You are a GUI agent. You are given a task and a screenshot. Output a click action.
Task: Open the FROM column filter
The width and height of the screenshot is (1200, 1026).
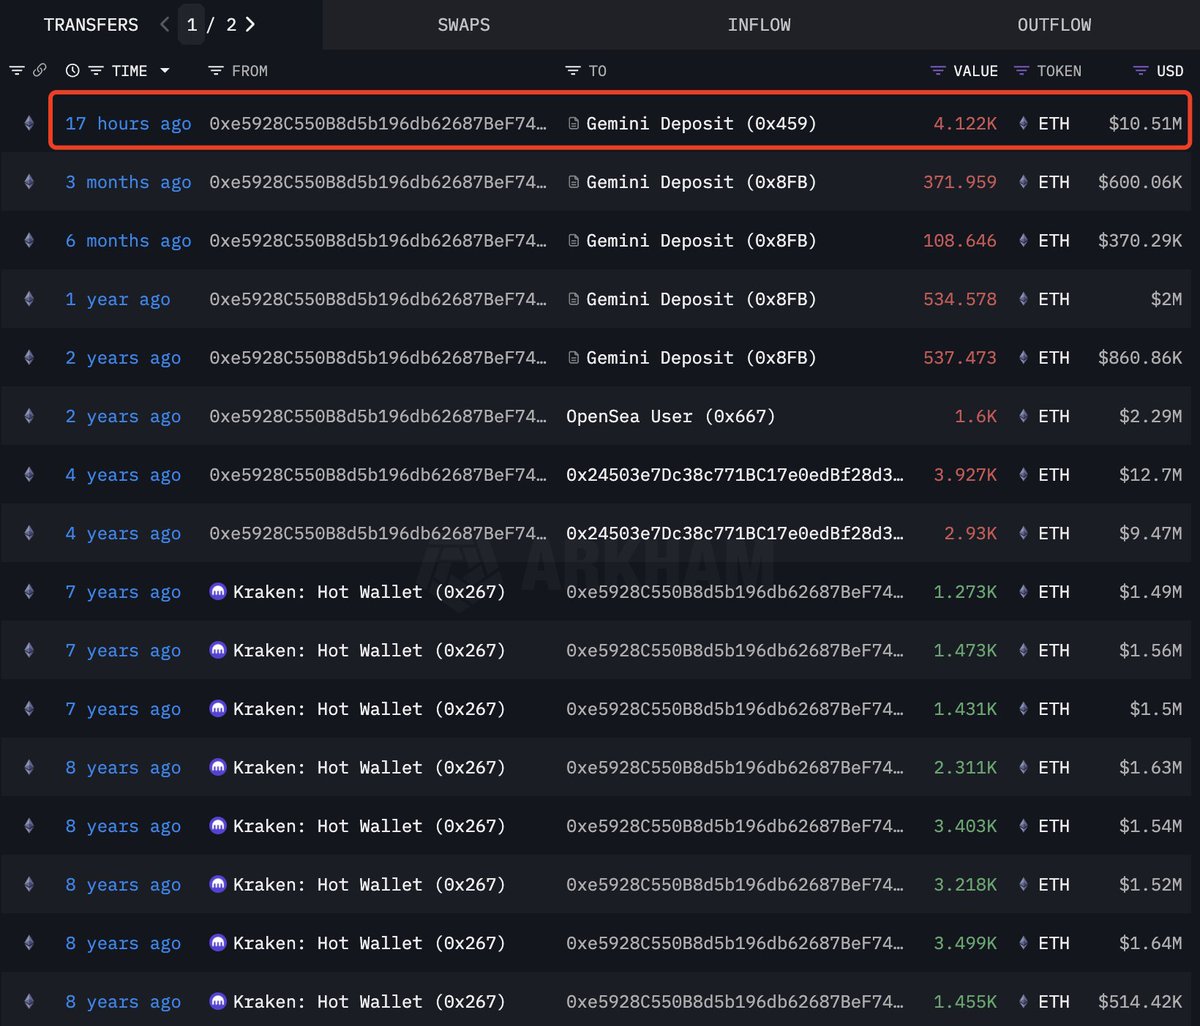[x=215, y=71]
